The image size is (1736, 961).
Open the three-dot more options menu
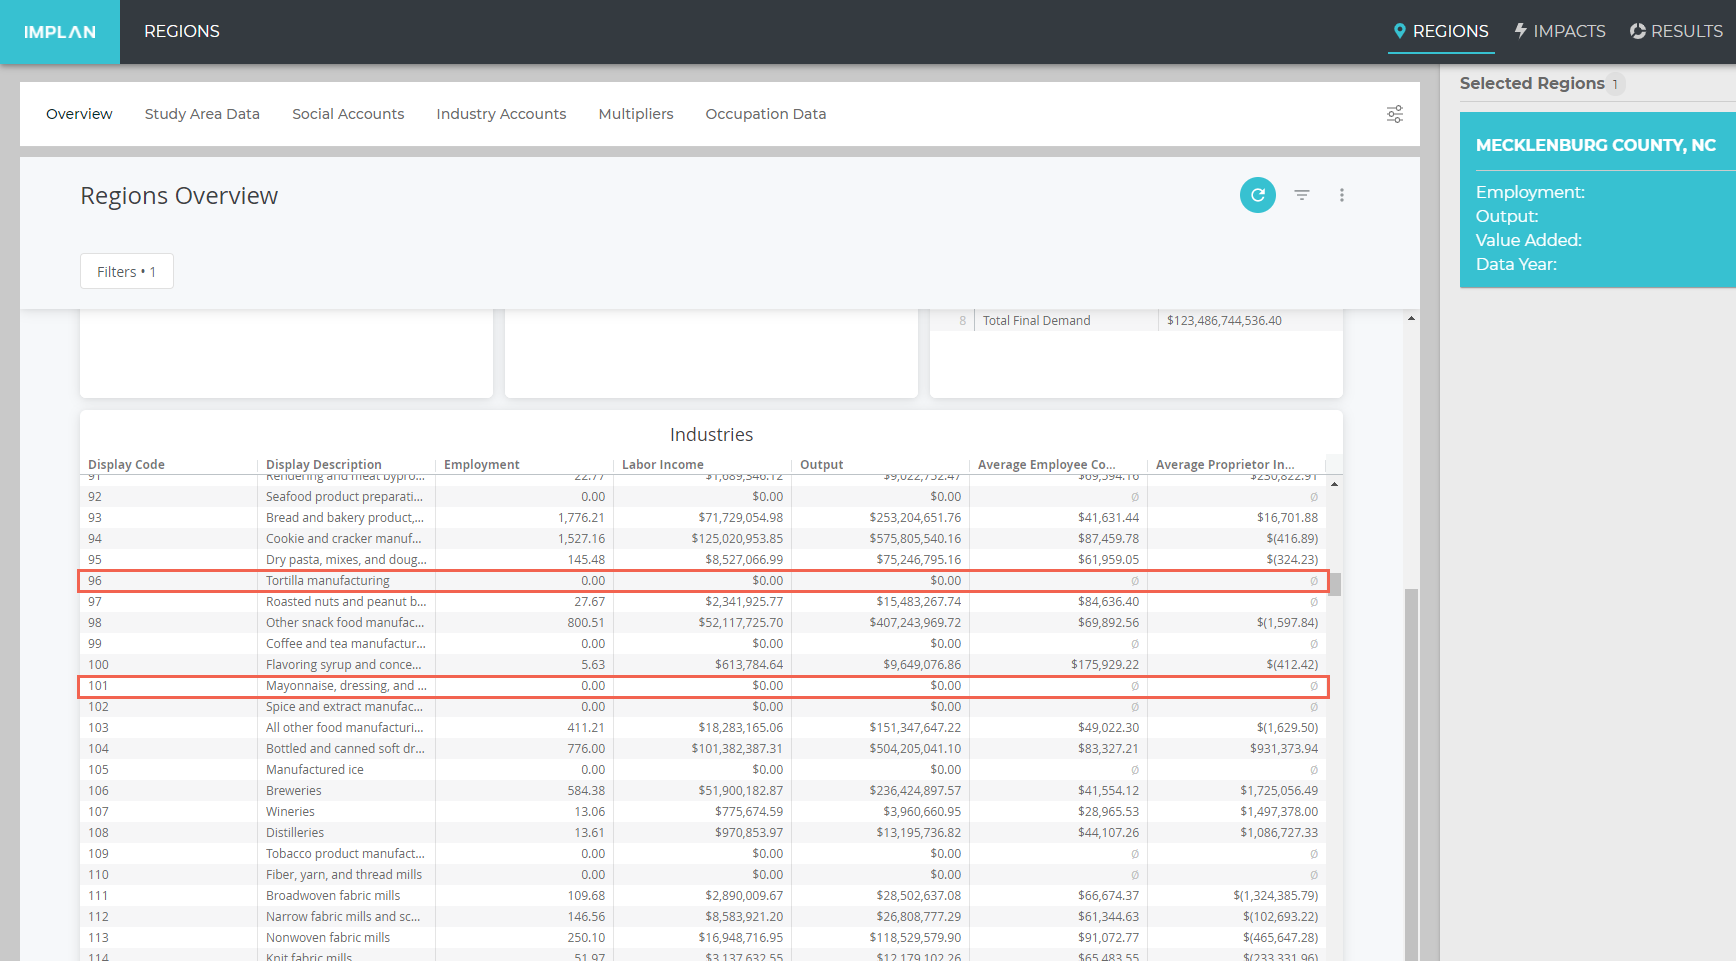[1342, 195]
